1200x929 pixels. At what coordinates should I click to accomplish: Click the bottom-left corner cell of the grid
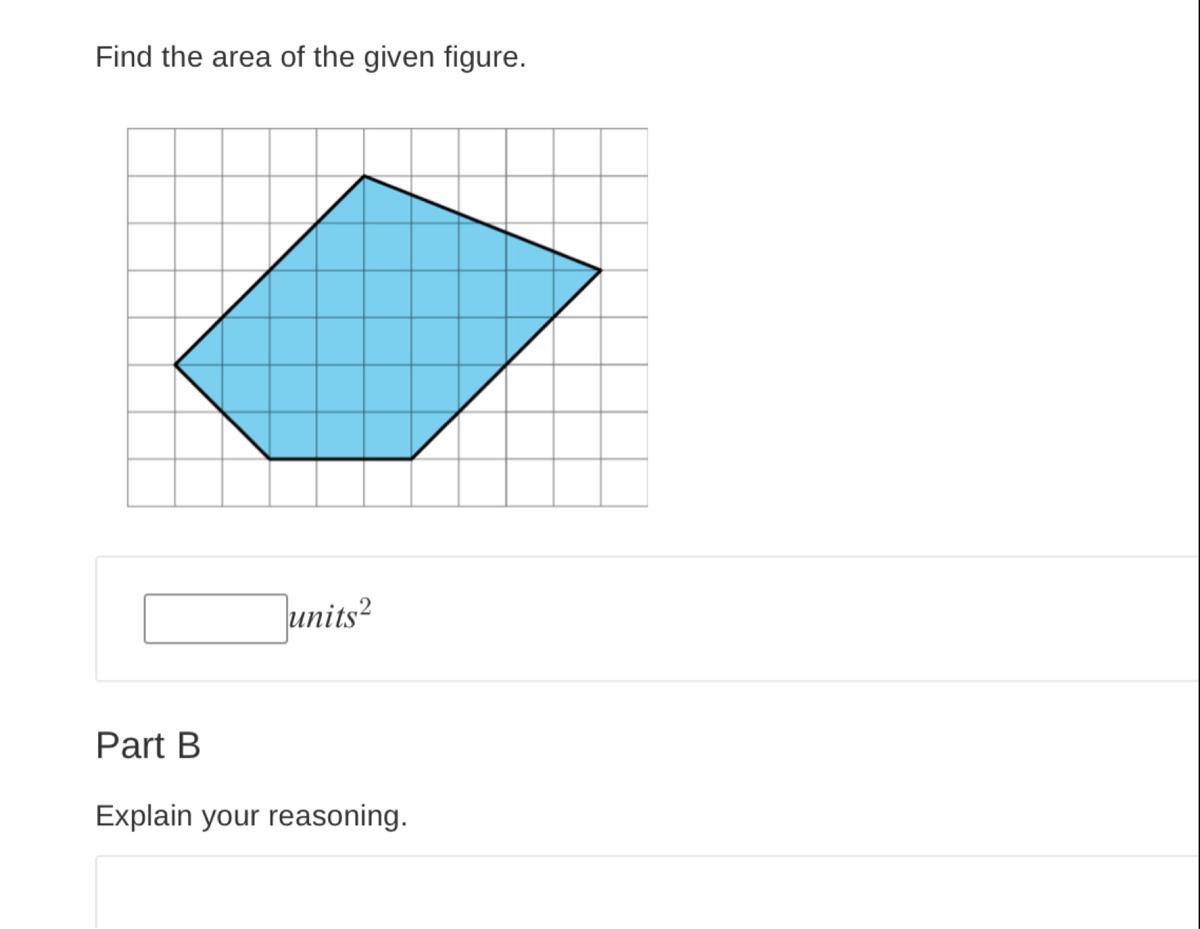[151, 483]
